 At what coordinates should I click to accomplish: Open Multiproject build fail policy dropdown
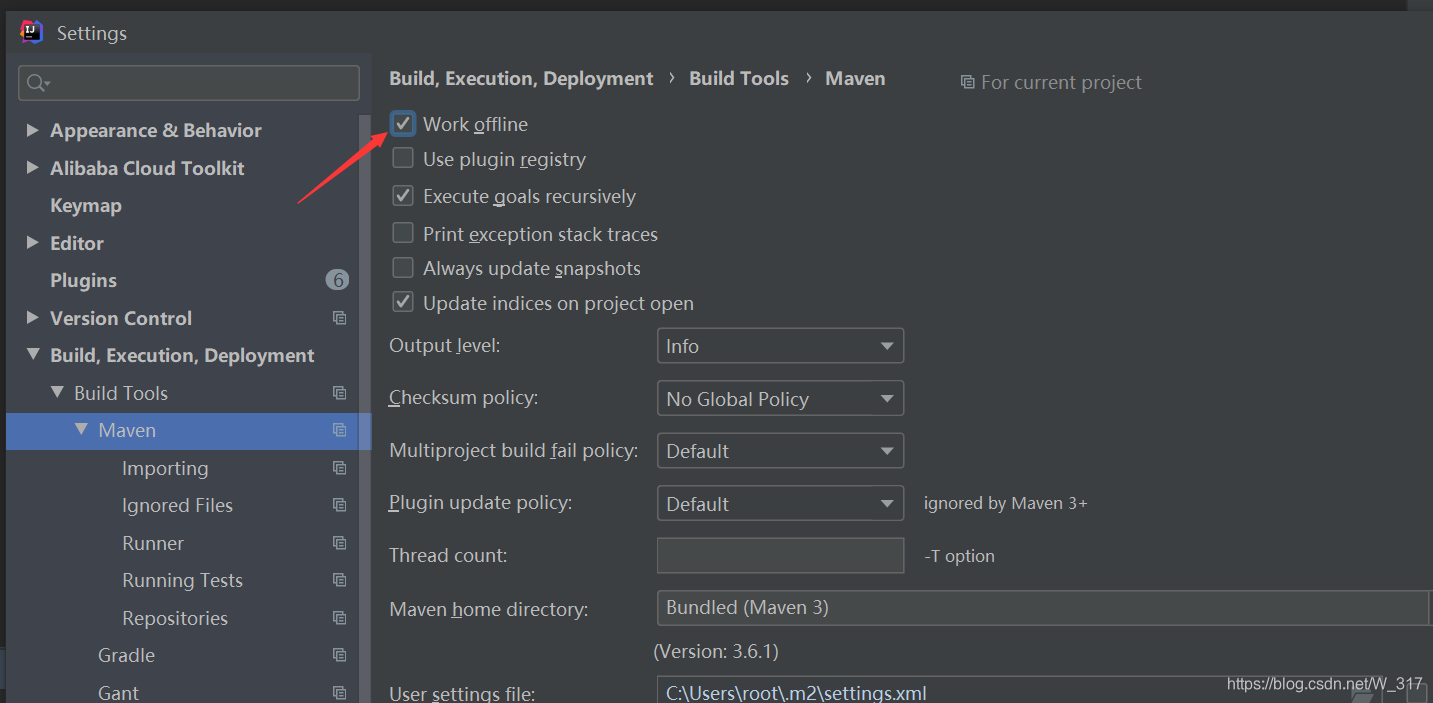tap(780, 451)
